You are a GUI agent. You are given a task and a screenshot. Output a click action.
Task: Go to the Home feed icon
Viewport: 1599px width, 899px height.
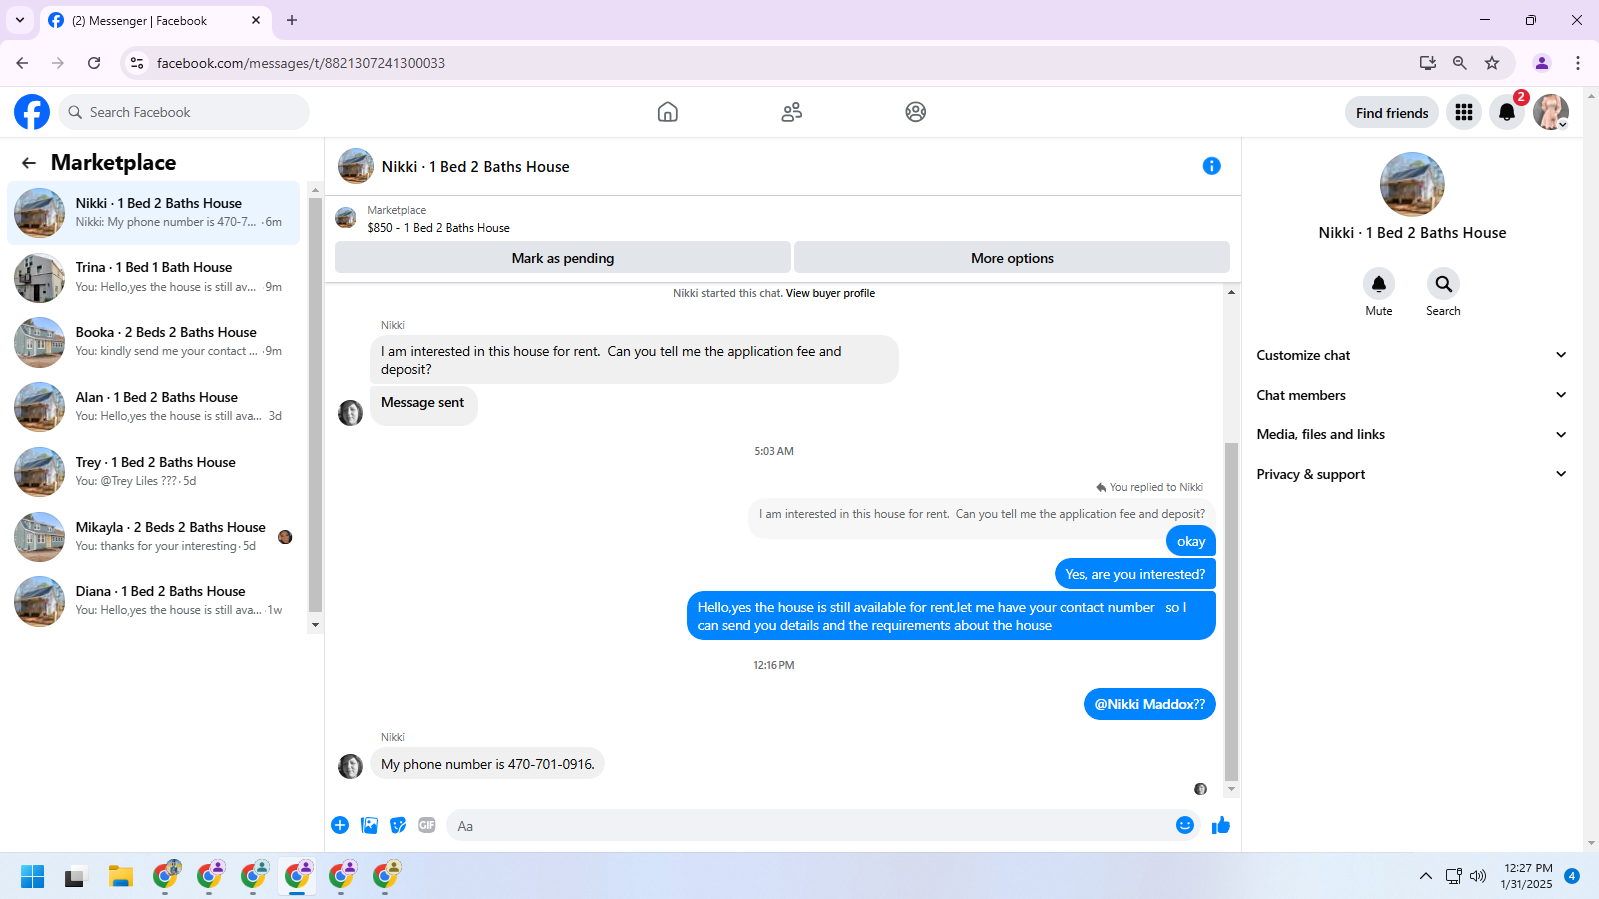(x=668, y=112)
